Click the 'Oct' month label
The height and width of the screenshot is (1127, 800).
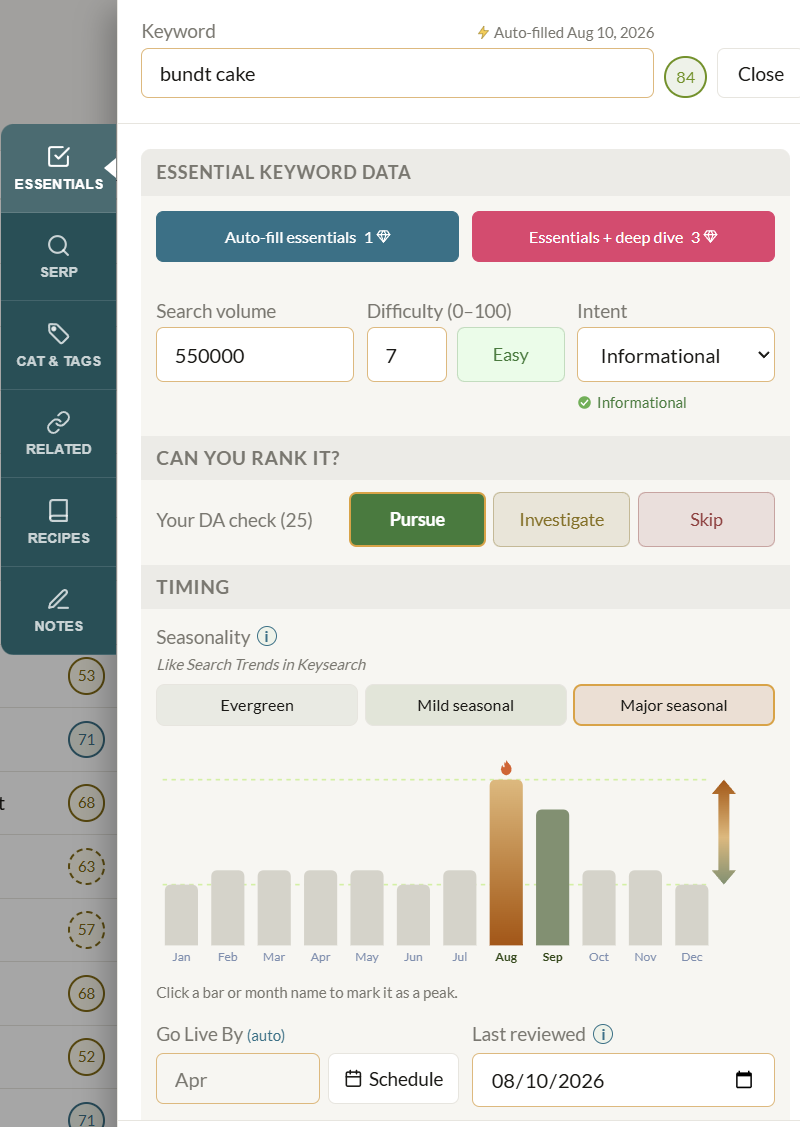click(x=599, y=957)
